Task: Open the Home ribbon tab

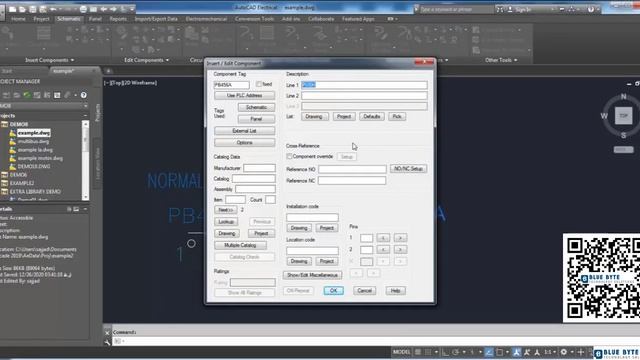Action: pos(18,19)
